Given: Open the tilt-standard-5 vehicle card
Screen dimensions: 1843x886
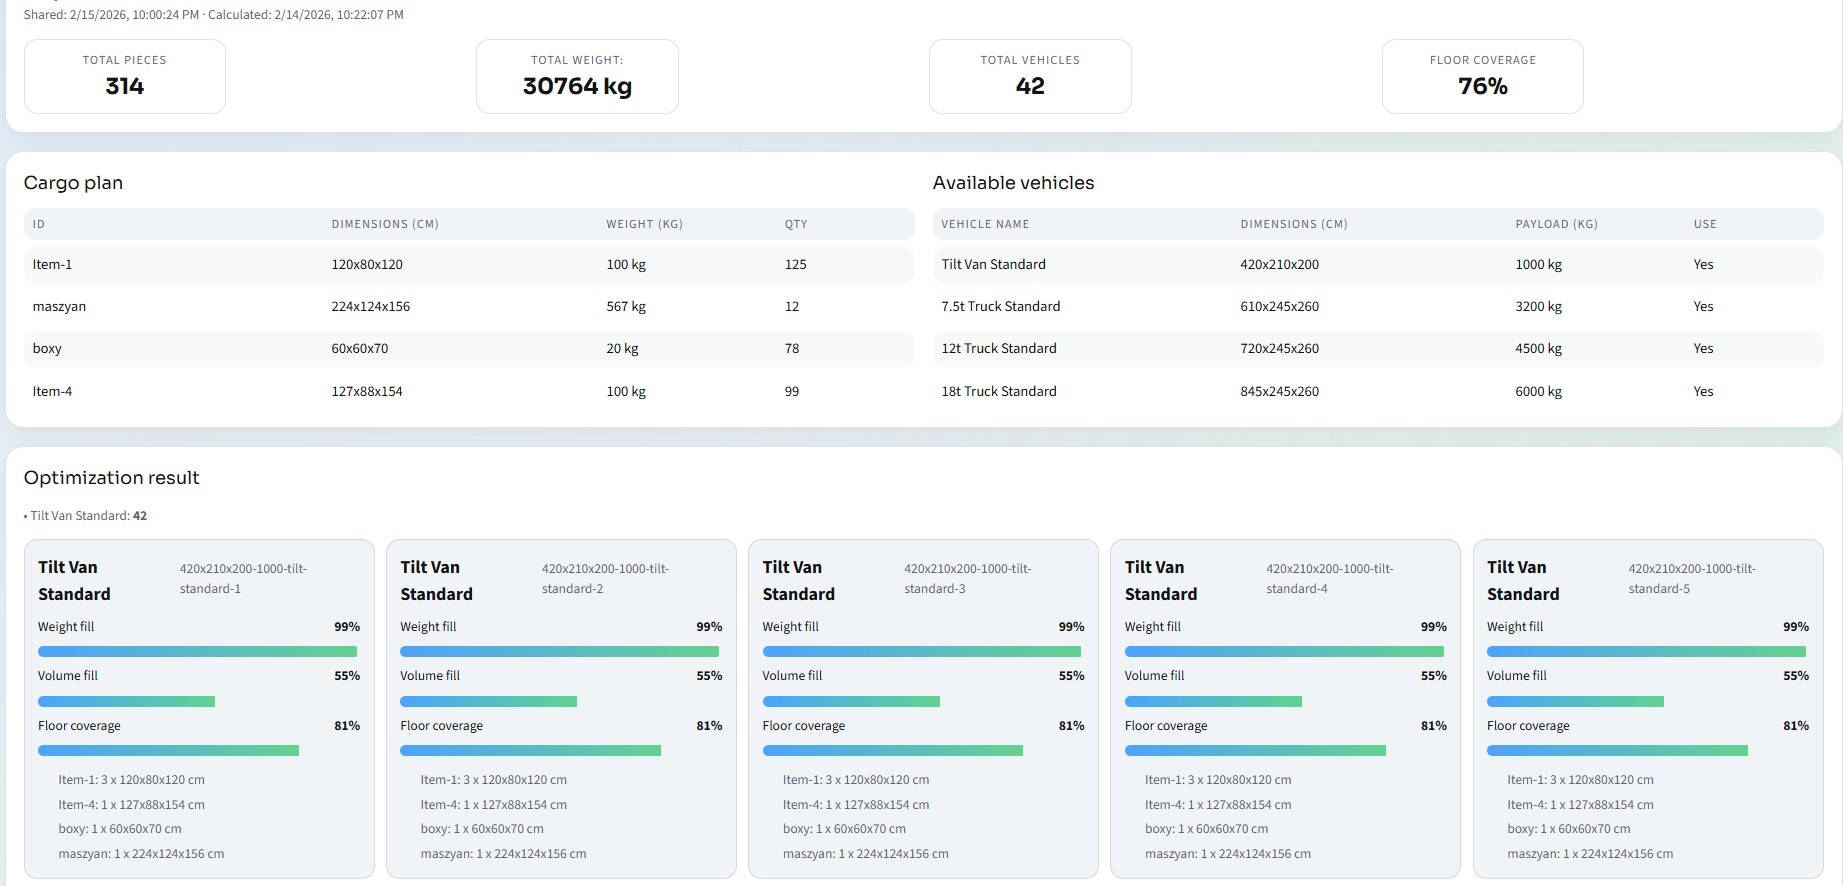Looking at the screenshot, I should (x=1648, y=709).
